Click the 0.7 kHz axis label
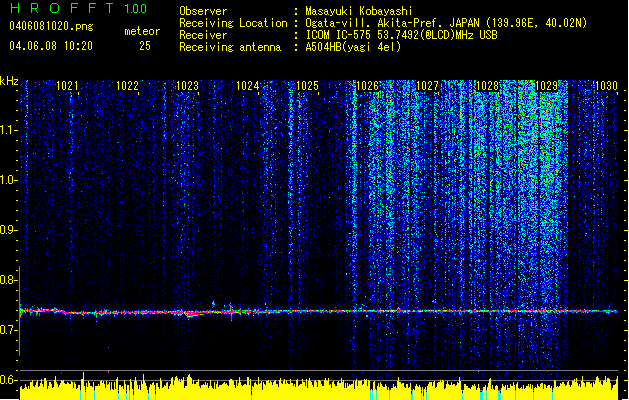This screenshot has height=400, width=629. (9, 330)
